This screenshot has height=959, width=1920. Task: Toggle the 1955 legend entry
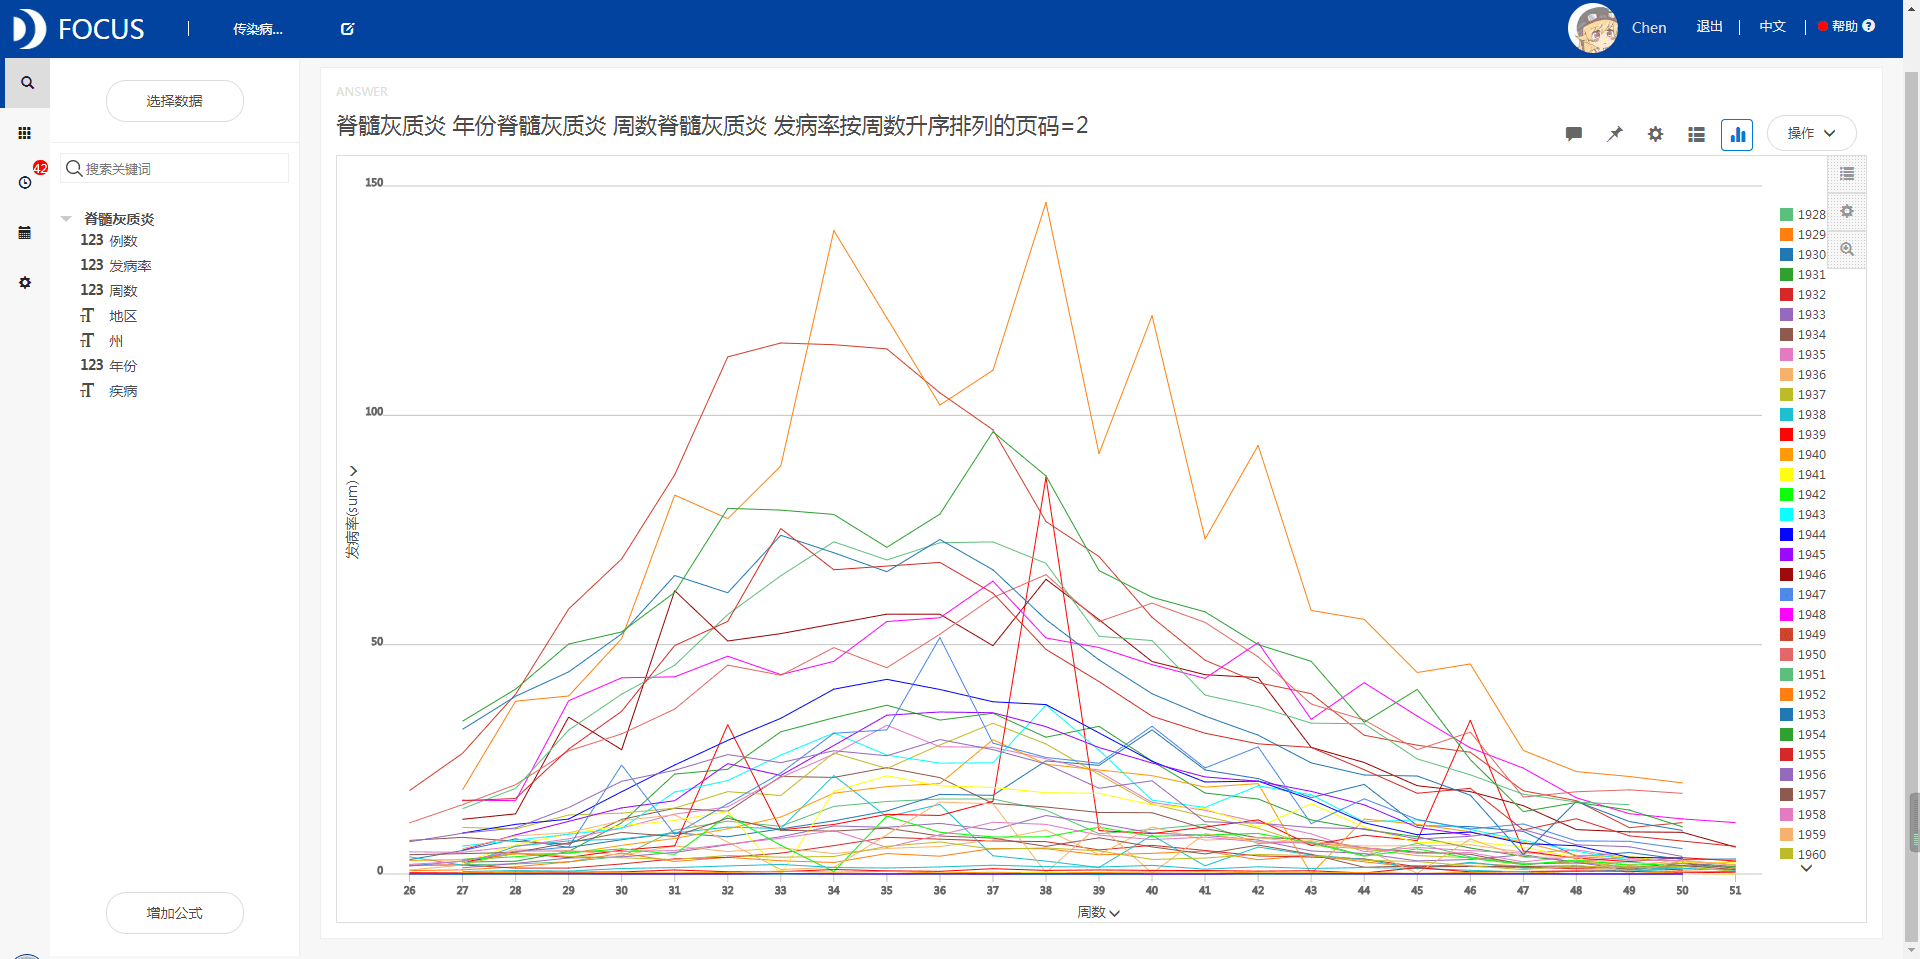[1803, 754]
